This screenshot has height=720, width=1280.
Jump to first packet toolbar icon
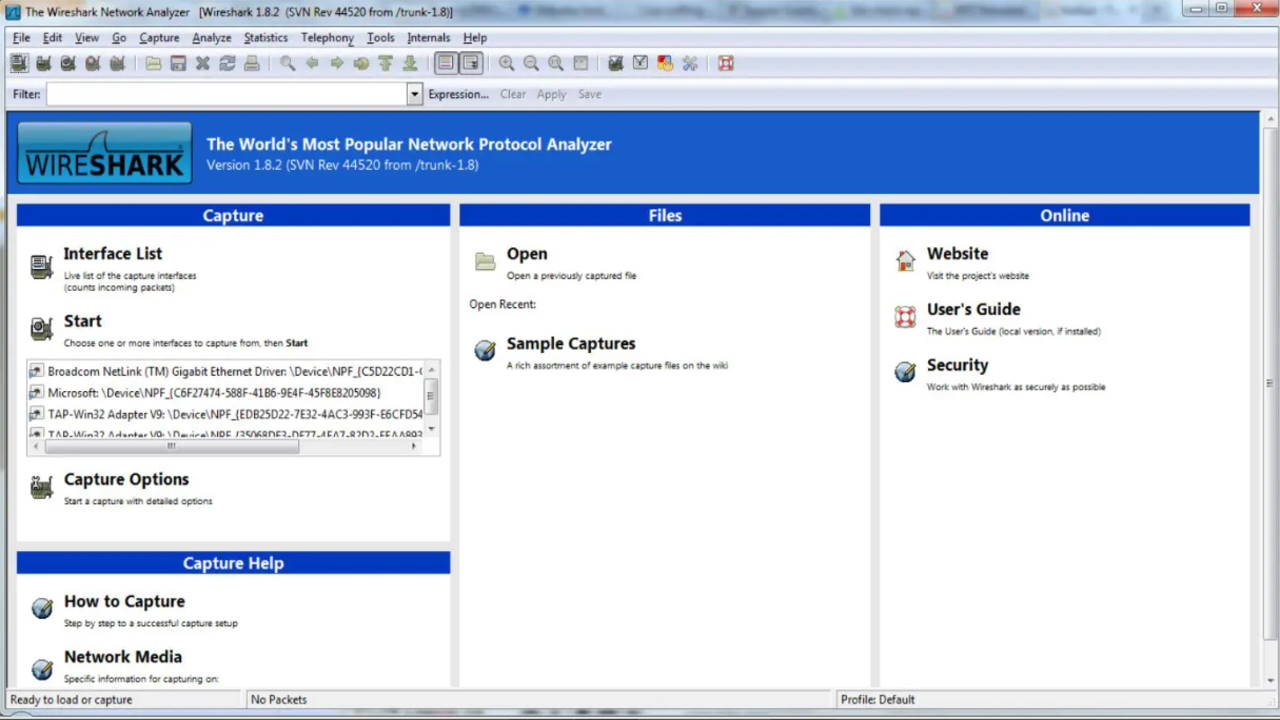coord(386,63)
